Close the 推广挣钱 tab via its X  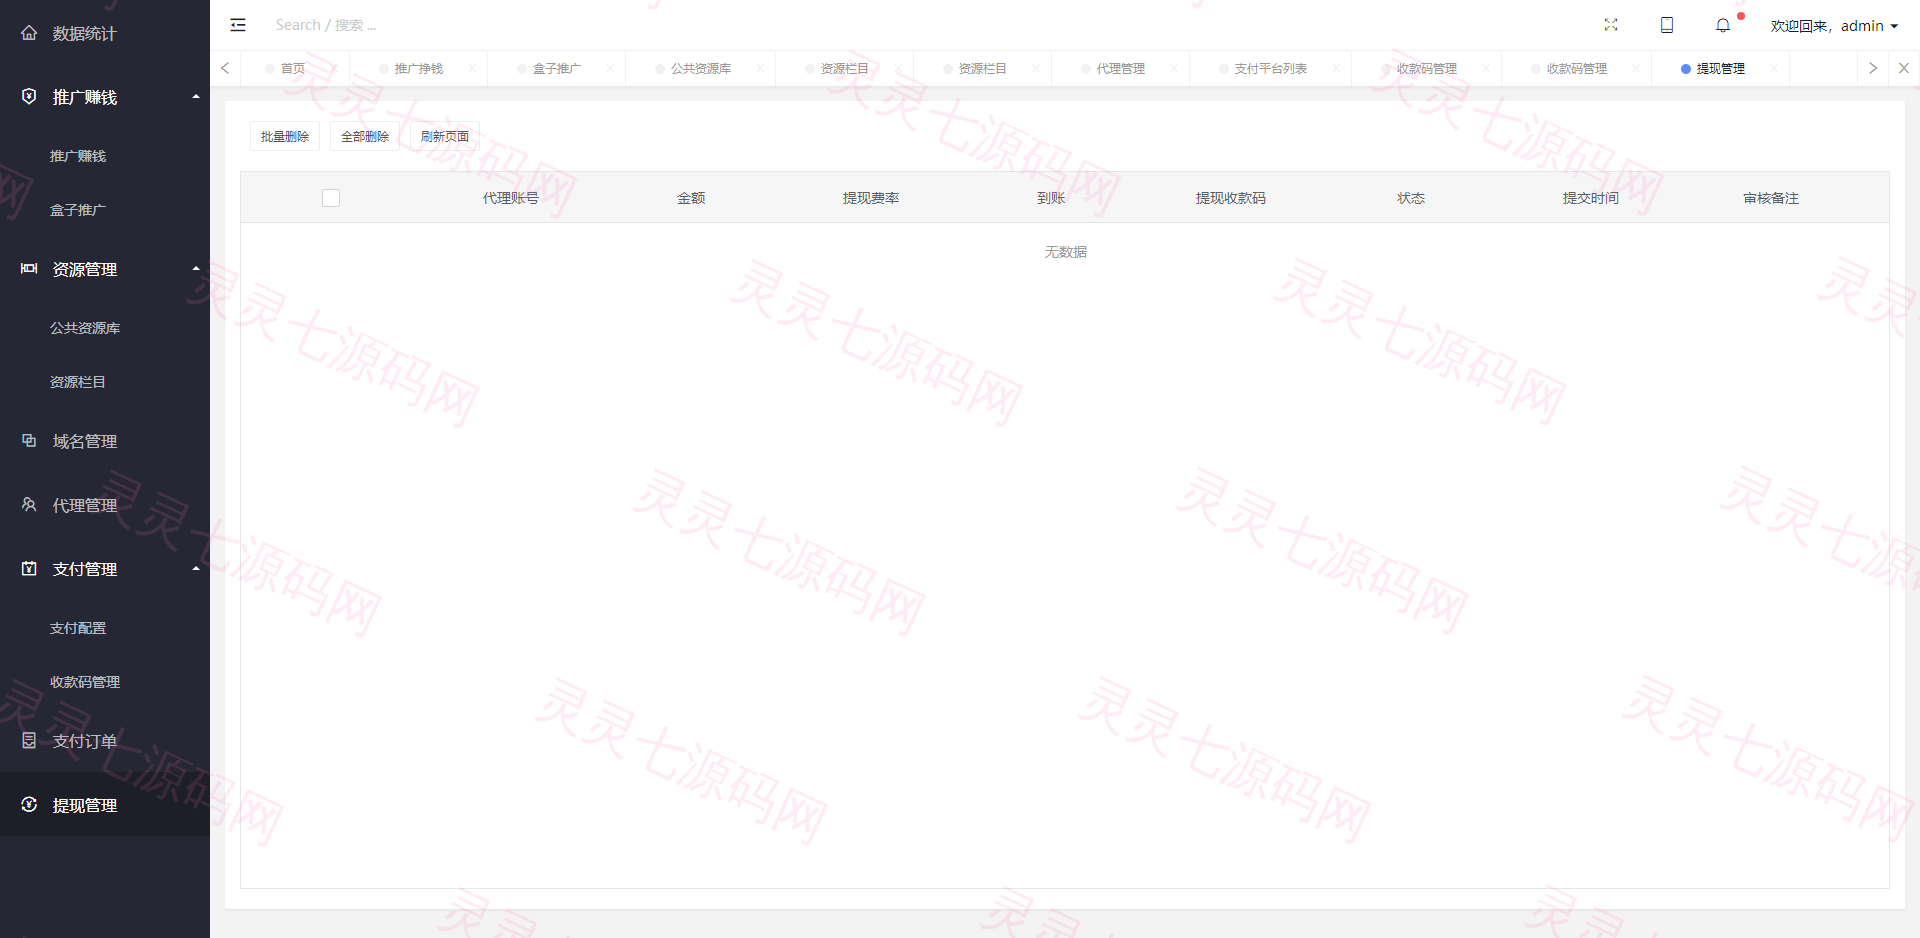pyautogui.click(x=472, y=69)
